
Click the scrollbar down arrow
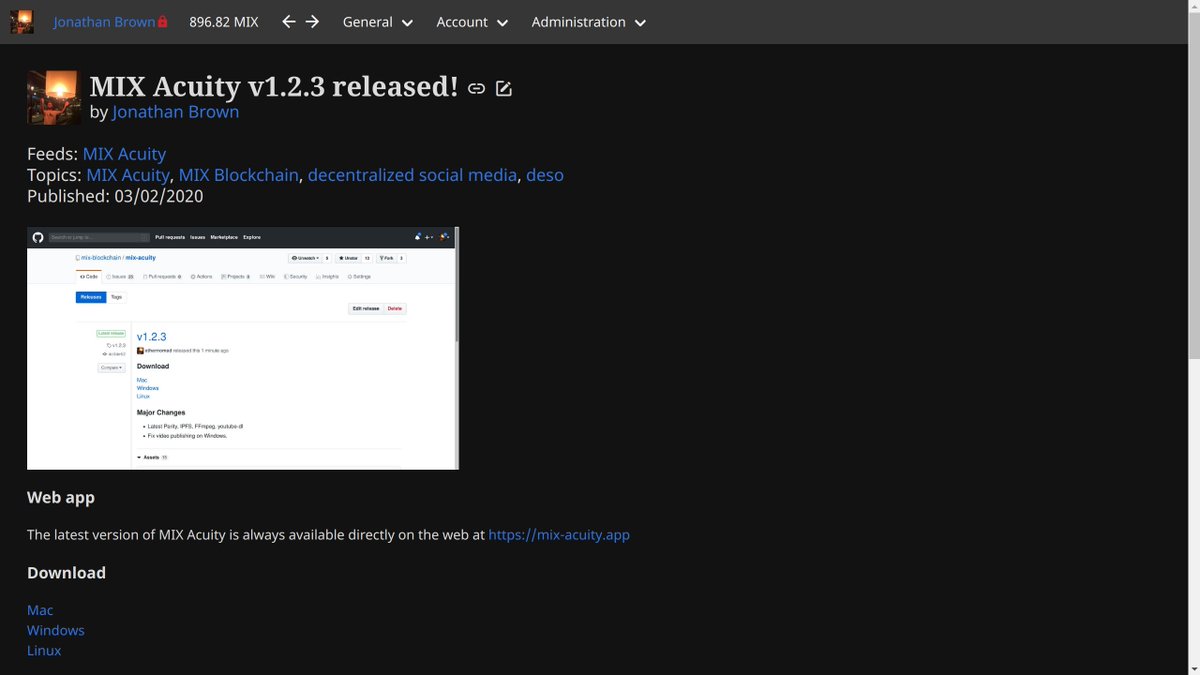1193,668
